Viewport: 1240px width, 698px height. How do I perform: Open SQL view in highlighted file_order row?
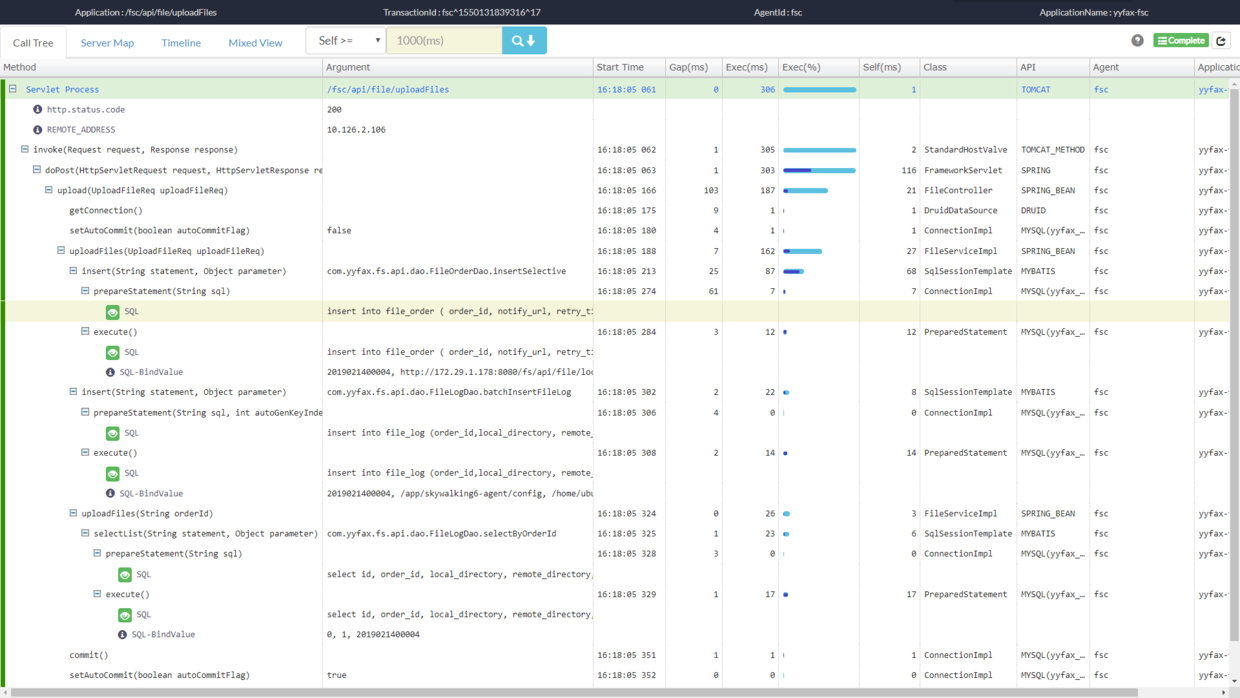(113, 312)
